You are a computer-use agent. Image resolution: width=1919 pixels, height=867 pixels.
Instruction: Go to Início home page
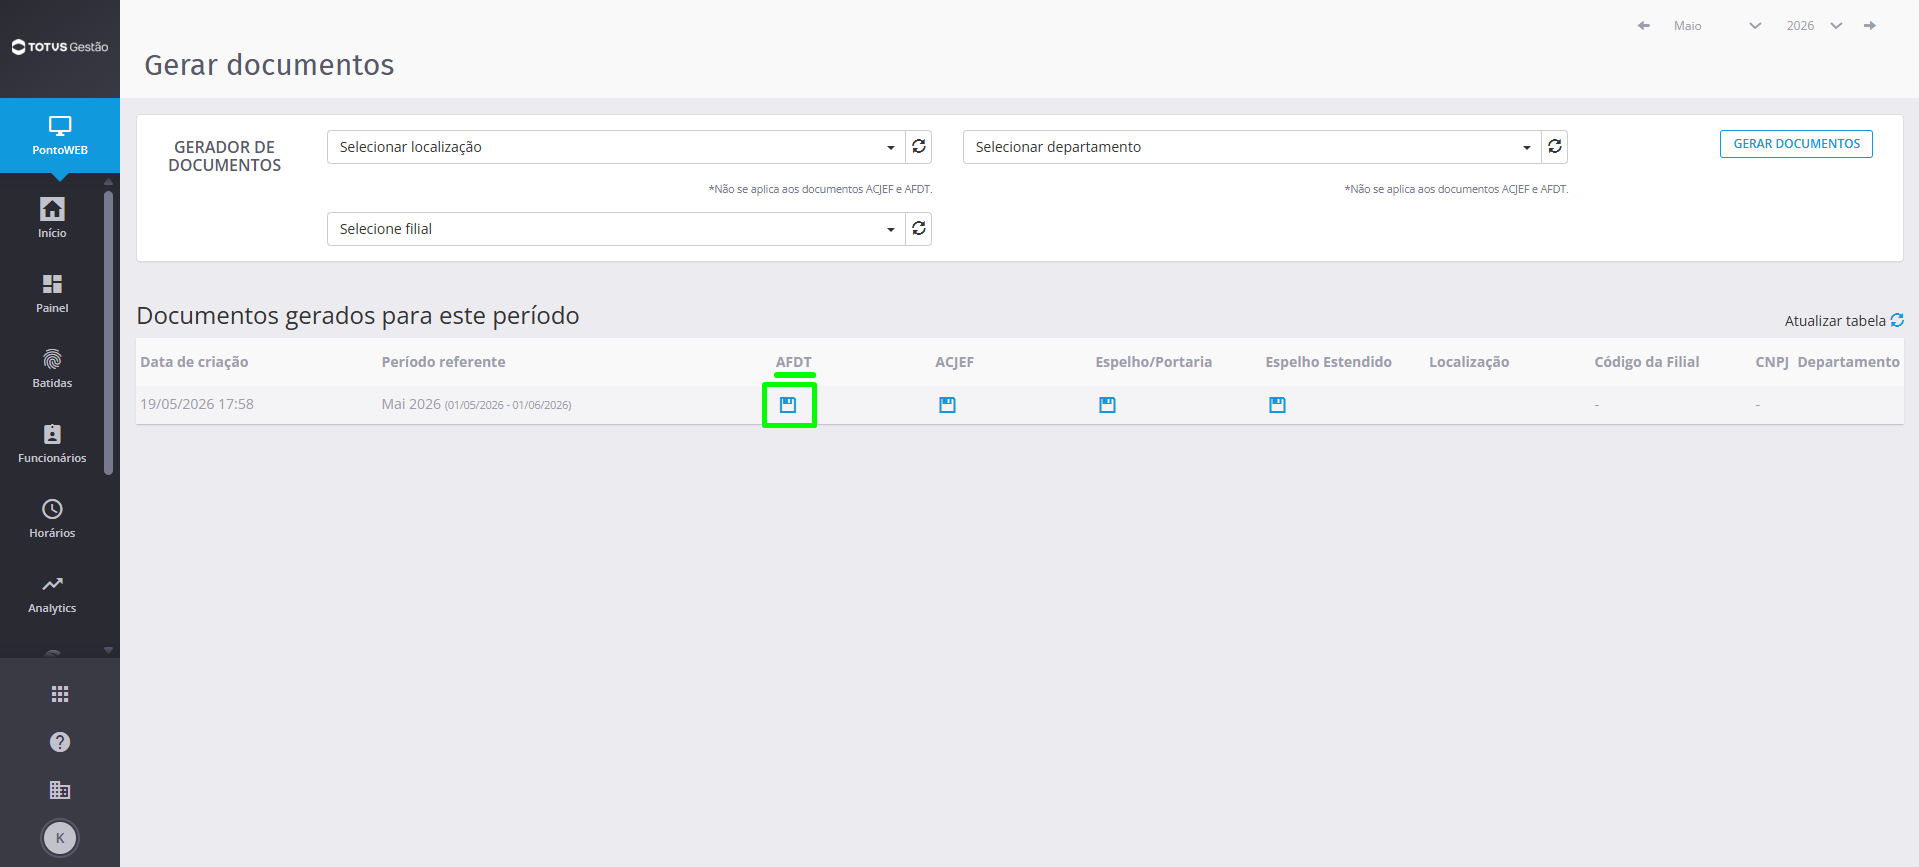tap(52, 218)
